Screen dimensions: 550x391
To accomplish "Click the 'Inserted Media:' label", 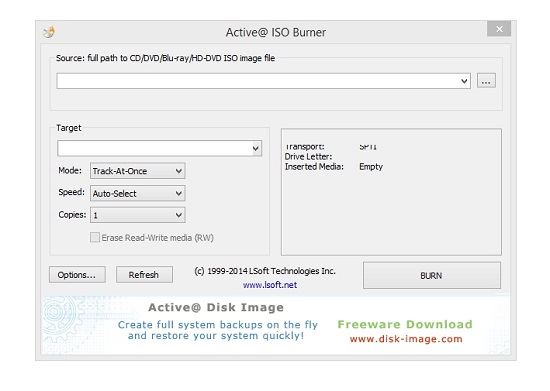I will coord(314,167).
